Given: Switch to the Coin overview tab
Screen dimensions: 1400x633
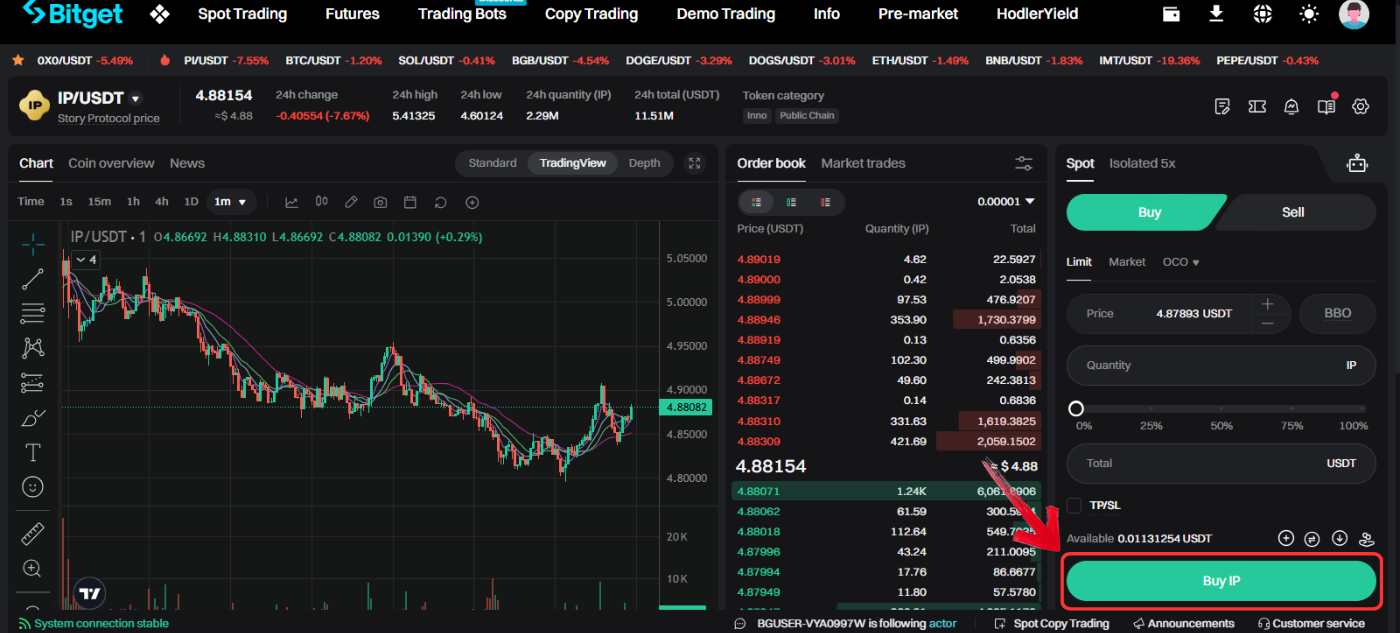Looking at the screenshot, I should click(x=111, y=163).
